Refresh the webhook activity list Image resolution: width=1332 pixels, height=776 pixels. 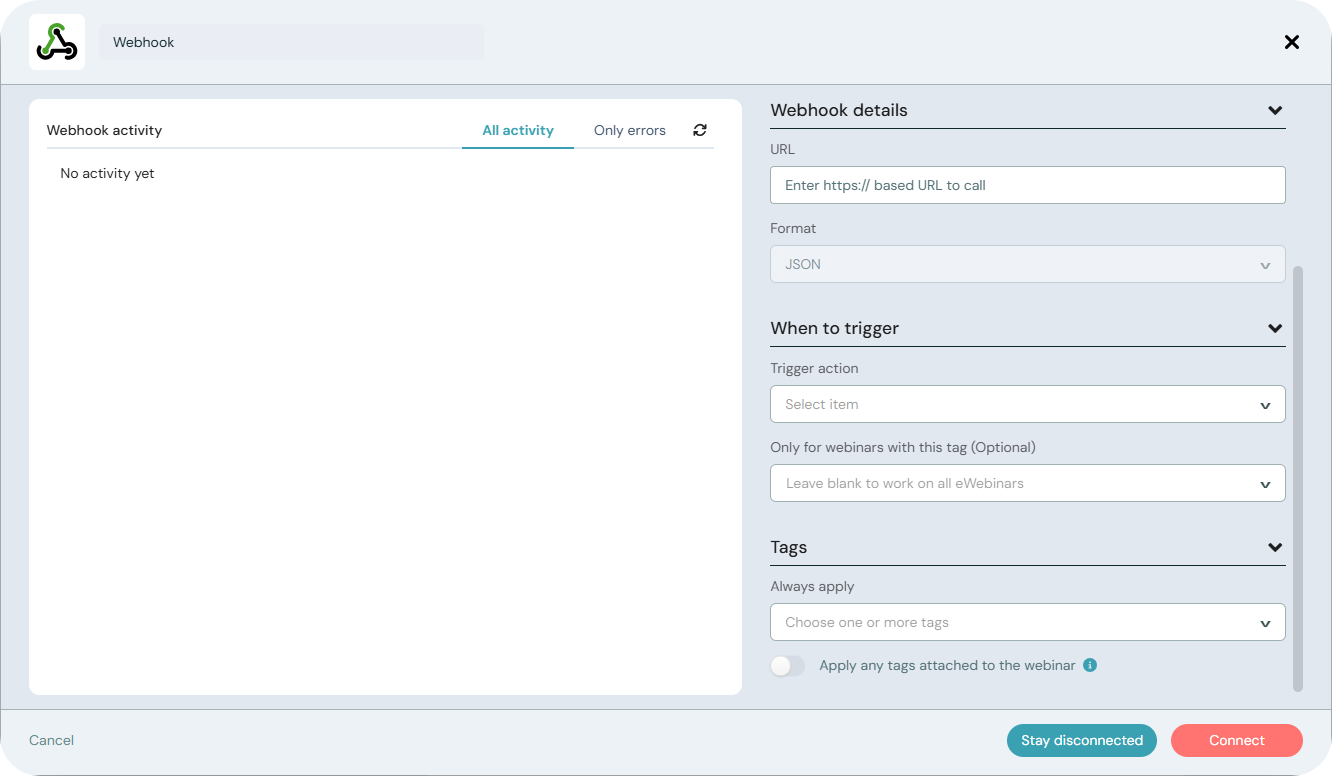[x=700, y=130]
